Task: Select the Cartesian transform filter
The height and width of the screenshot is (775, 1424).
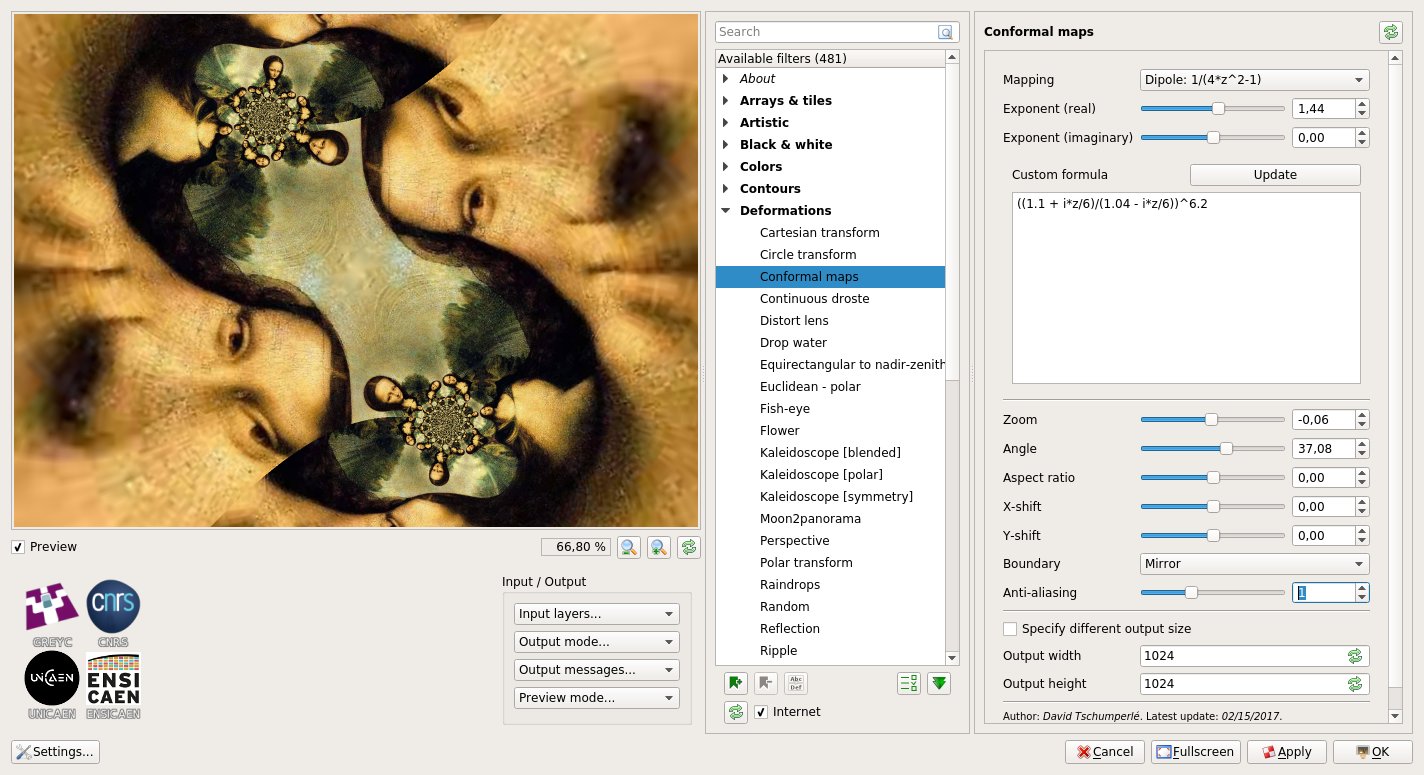Action: coord(819,233)
